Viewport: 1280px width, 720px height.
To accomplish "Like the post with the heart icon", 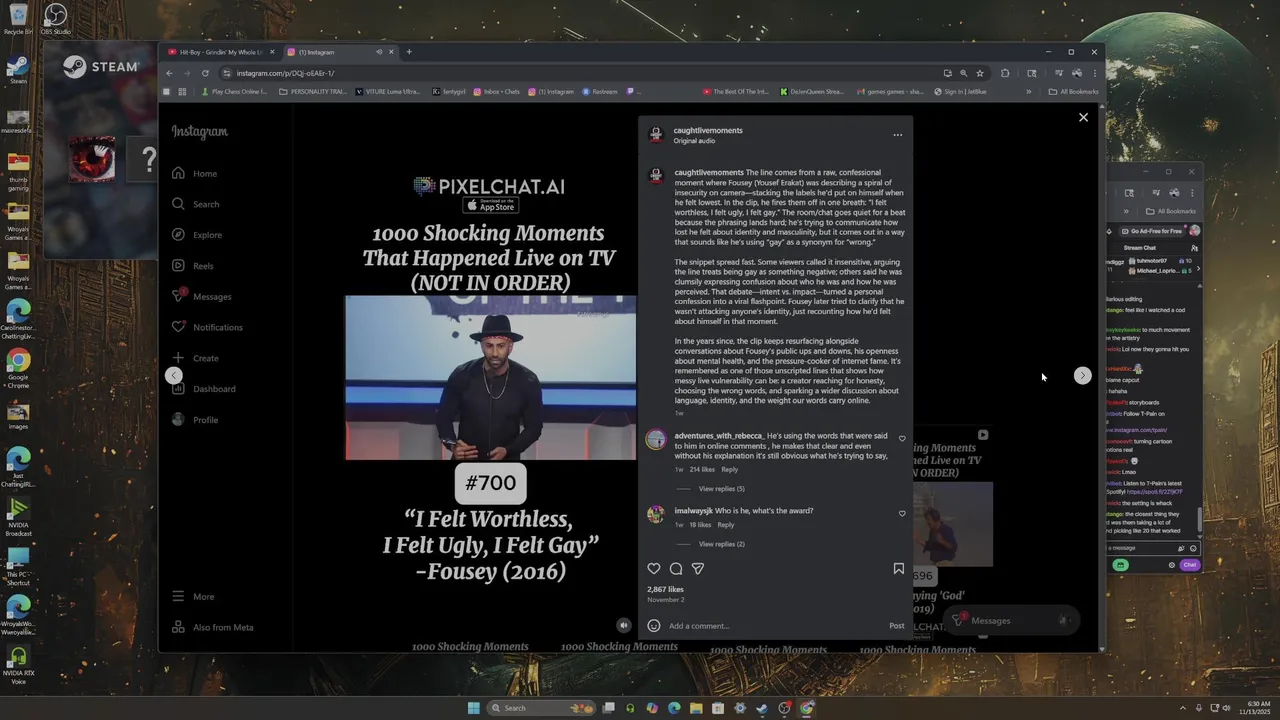I will click(x=654, y=568).
